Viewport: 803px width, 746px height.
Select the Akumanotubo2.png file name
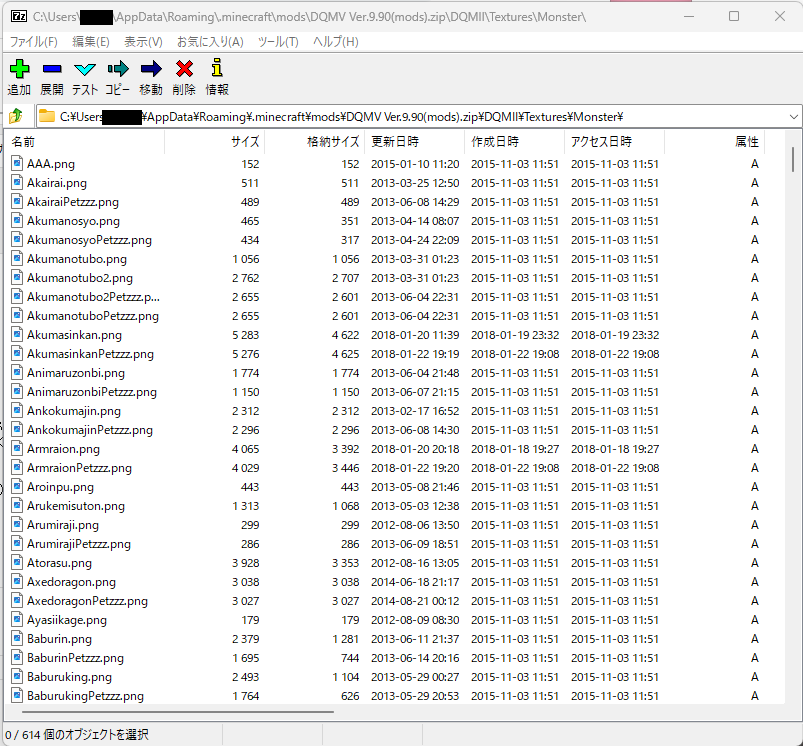coord(80,278)
